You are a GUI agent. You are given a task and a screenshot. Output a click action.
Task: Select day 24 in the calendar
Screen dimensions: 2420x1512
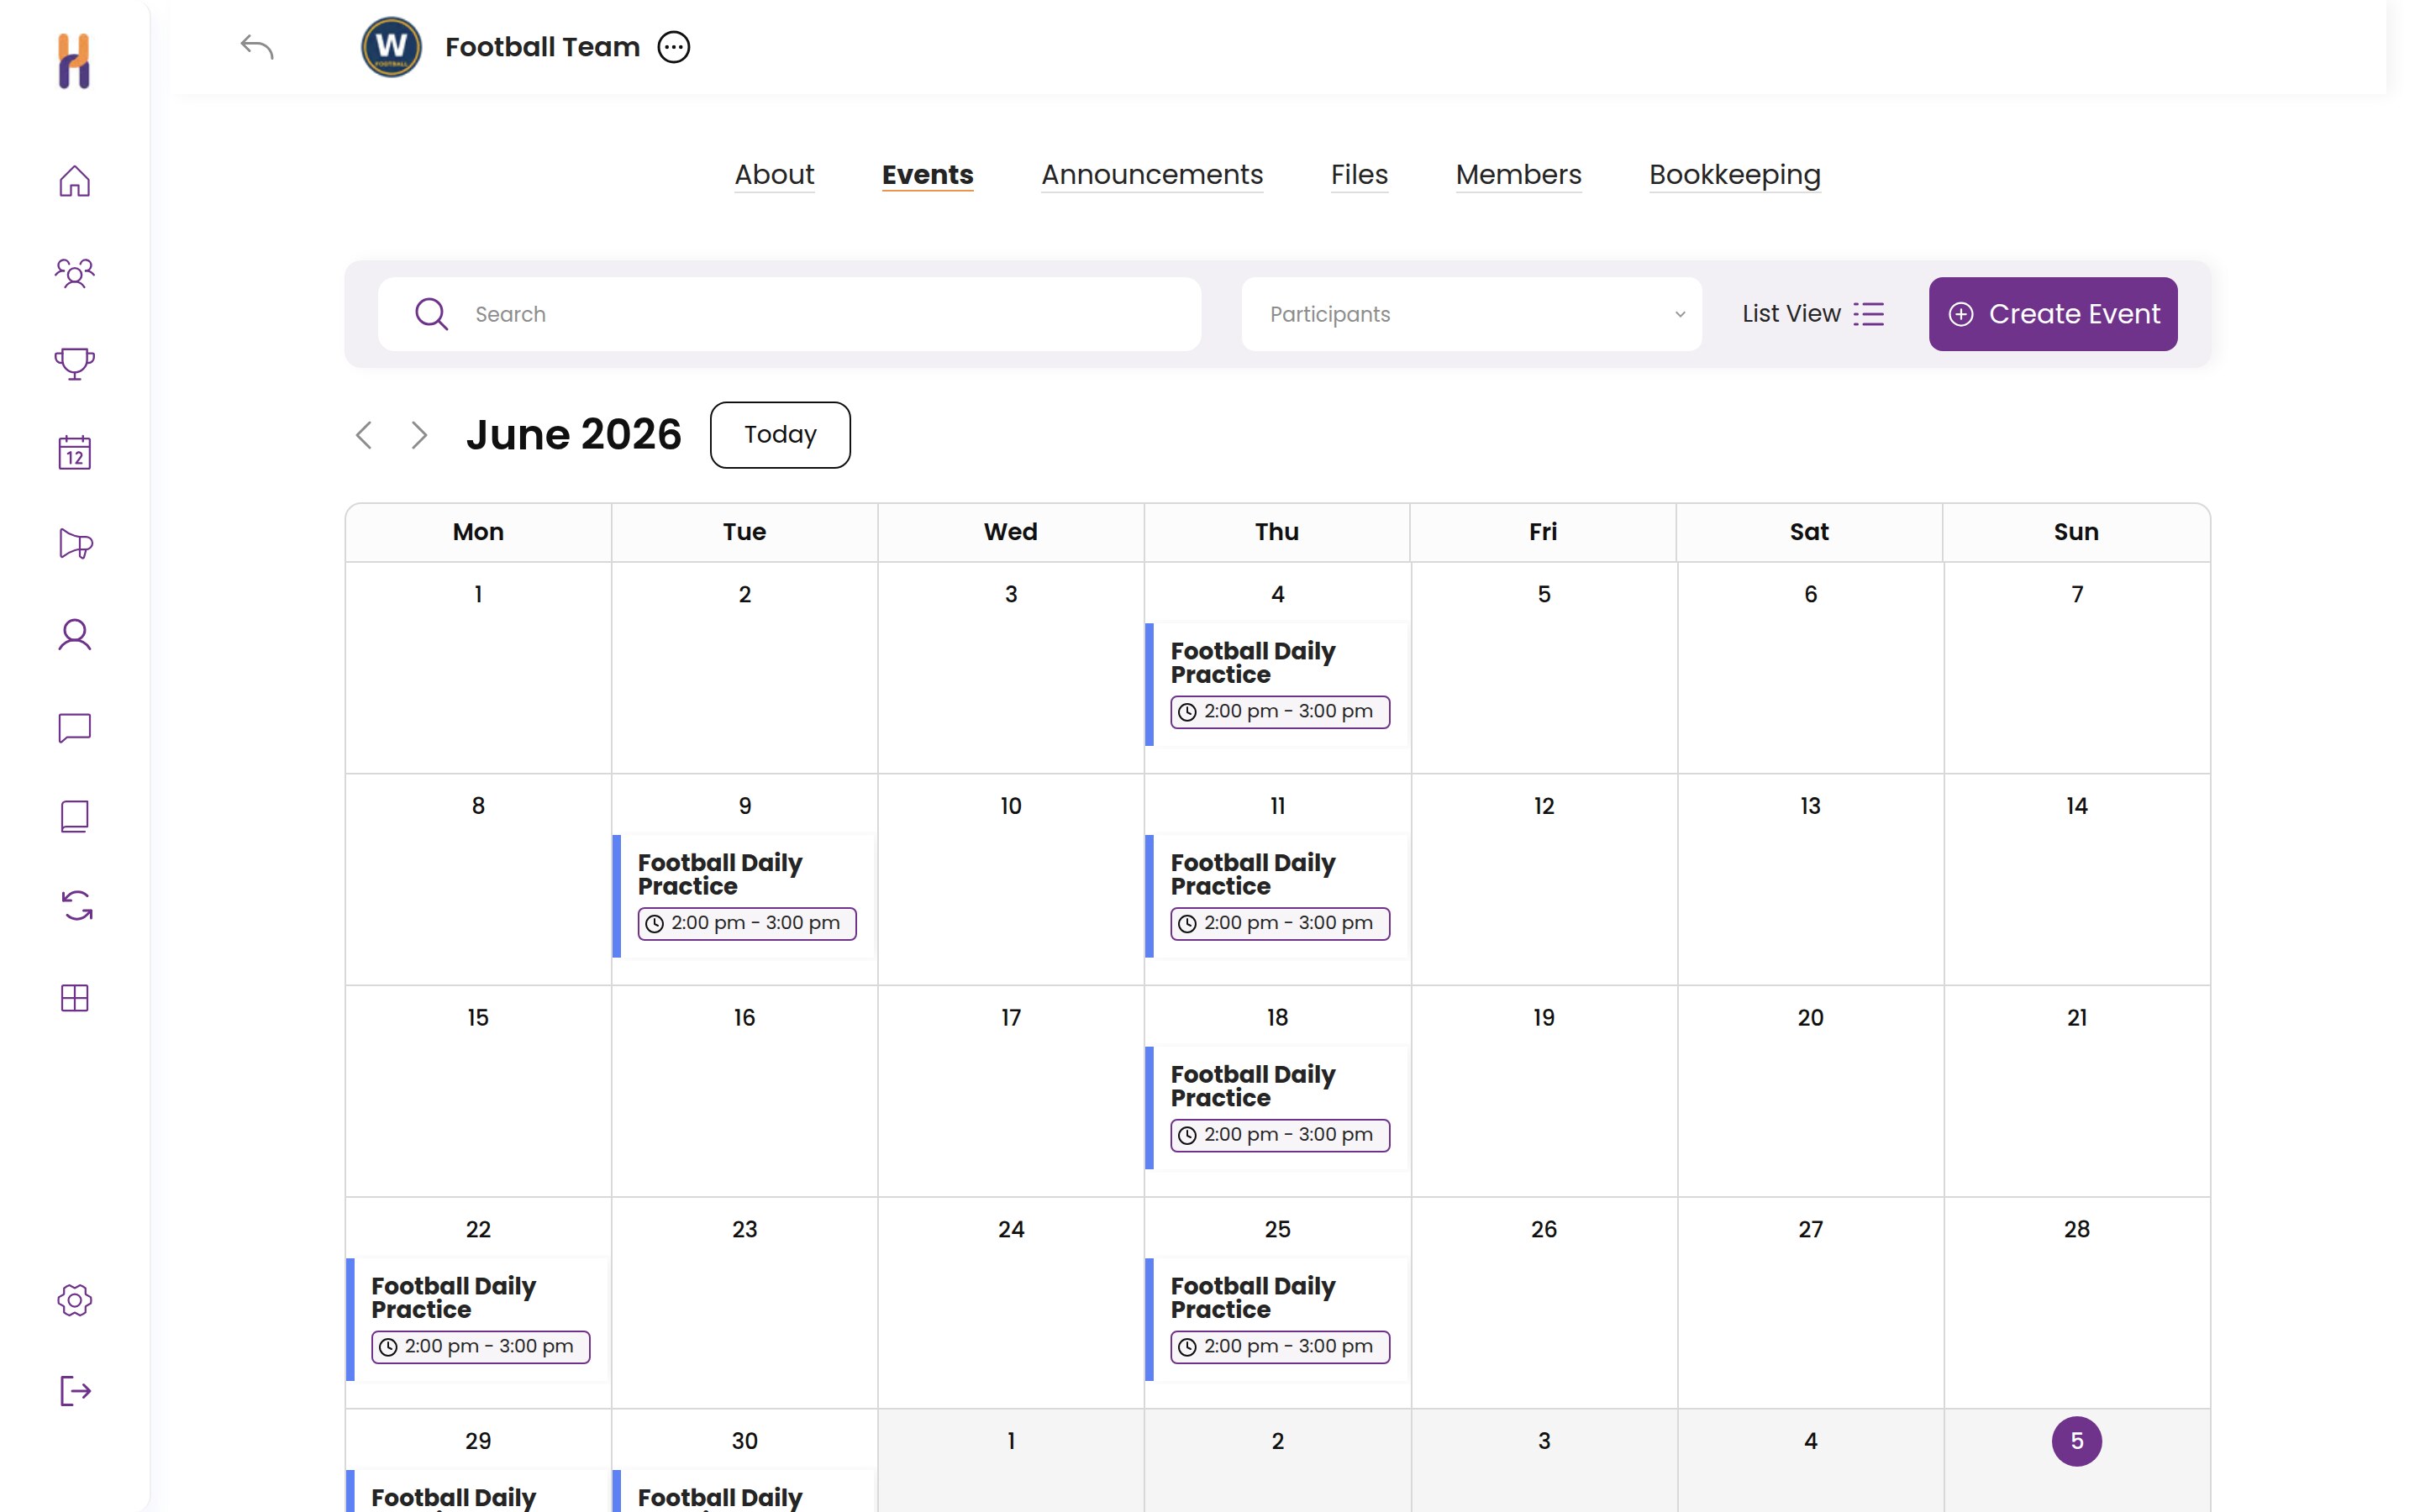[x=1011, y=1230]
